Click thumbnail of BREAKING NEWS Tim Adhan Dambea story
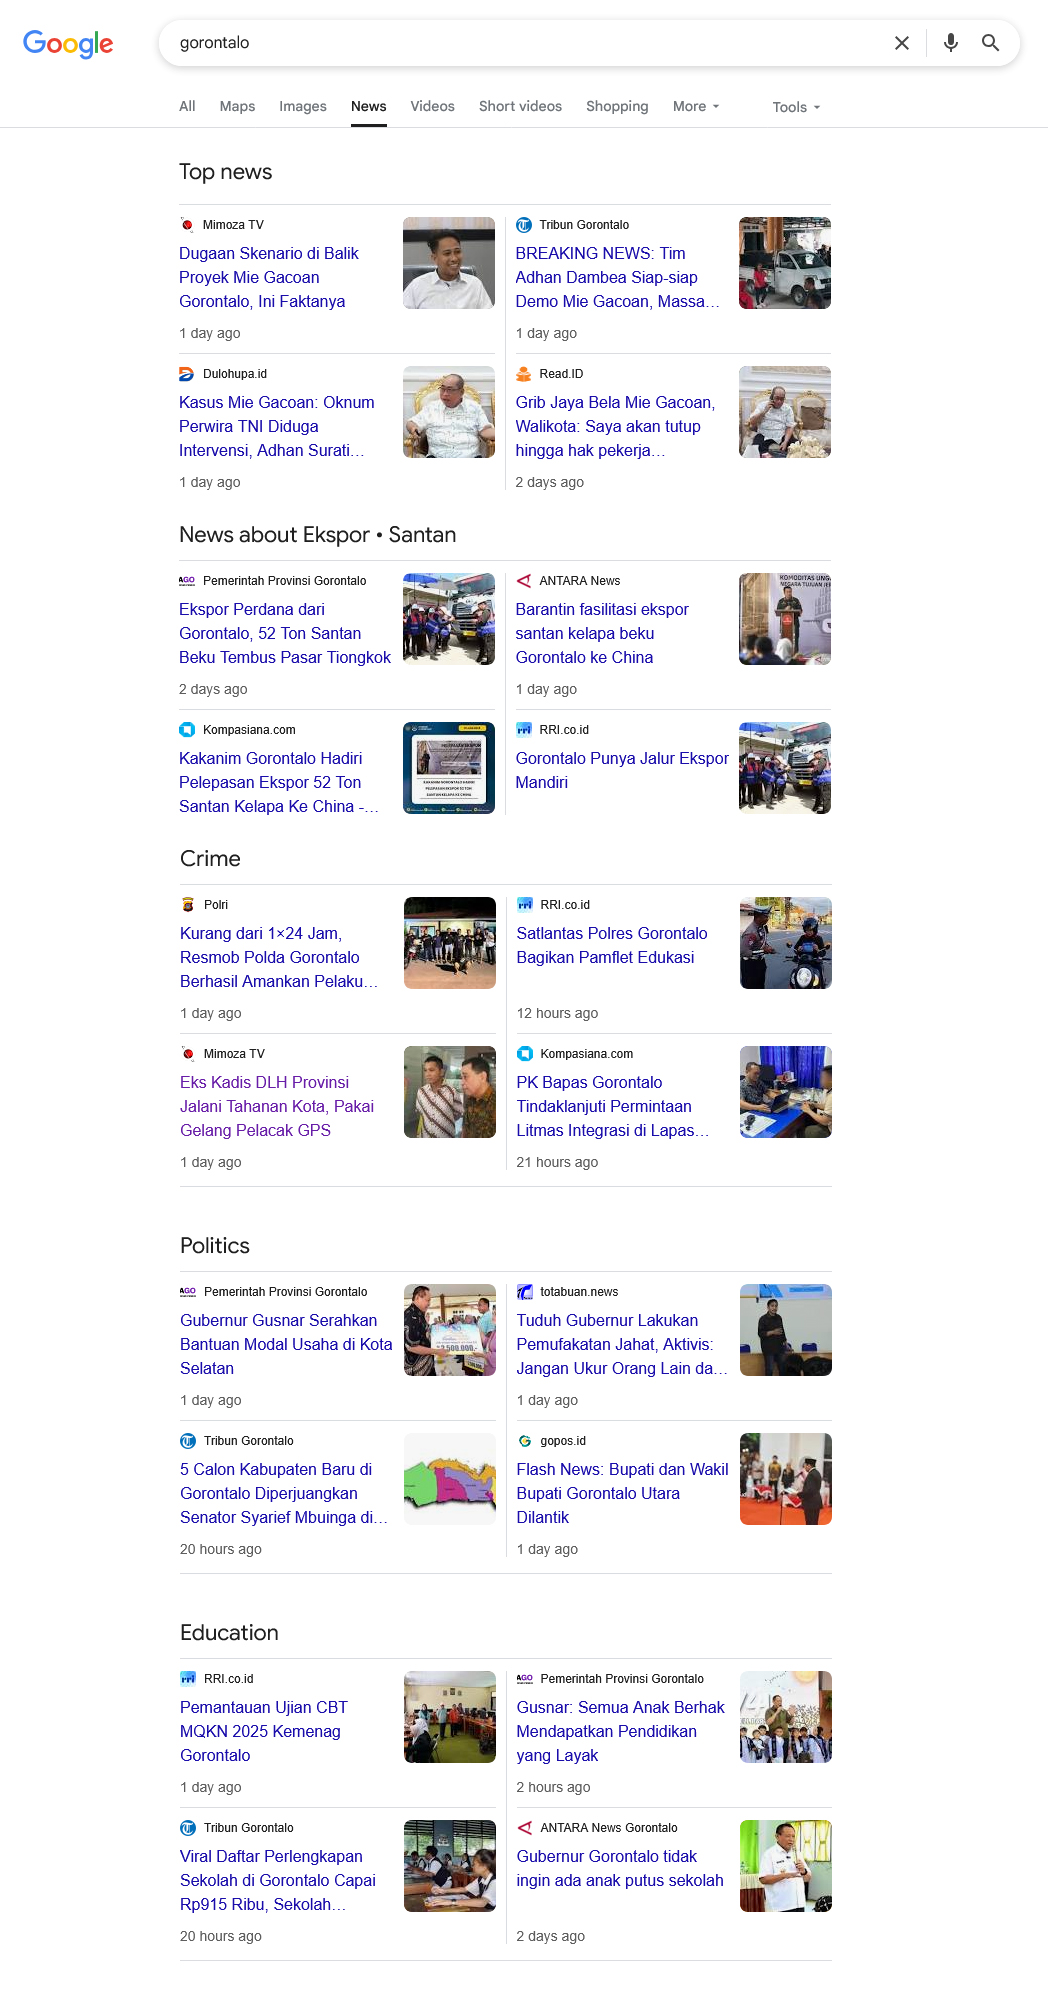1048x2002 pixels. coord(785,263)
